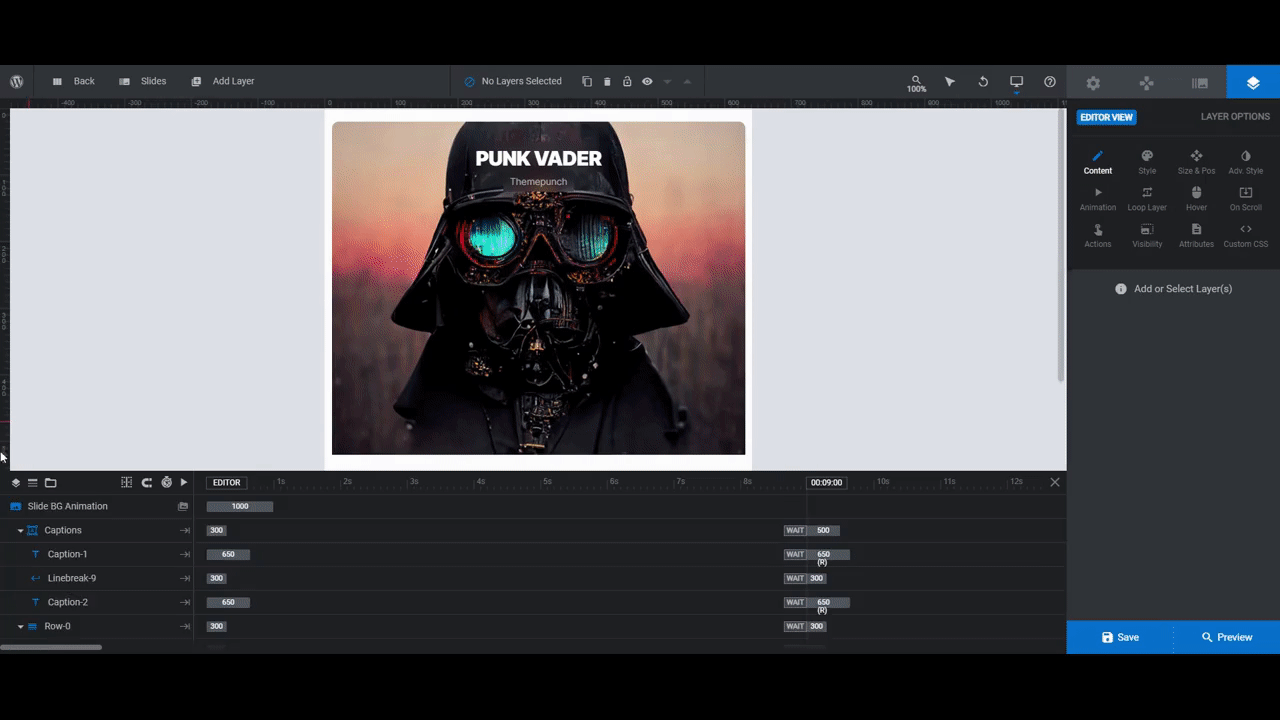
Task: Click the Caption-1 row end-of-slide arrow toggle
Action: pos(185,554)
